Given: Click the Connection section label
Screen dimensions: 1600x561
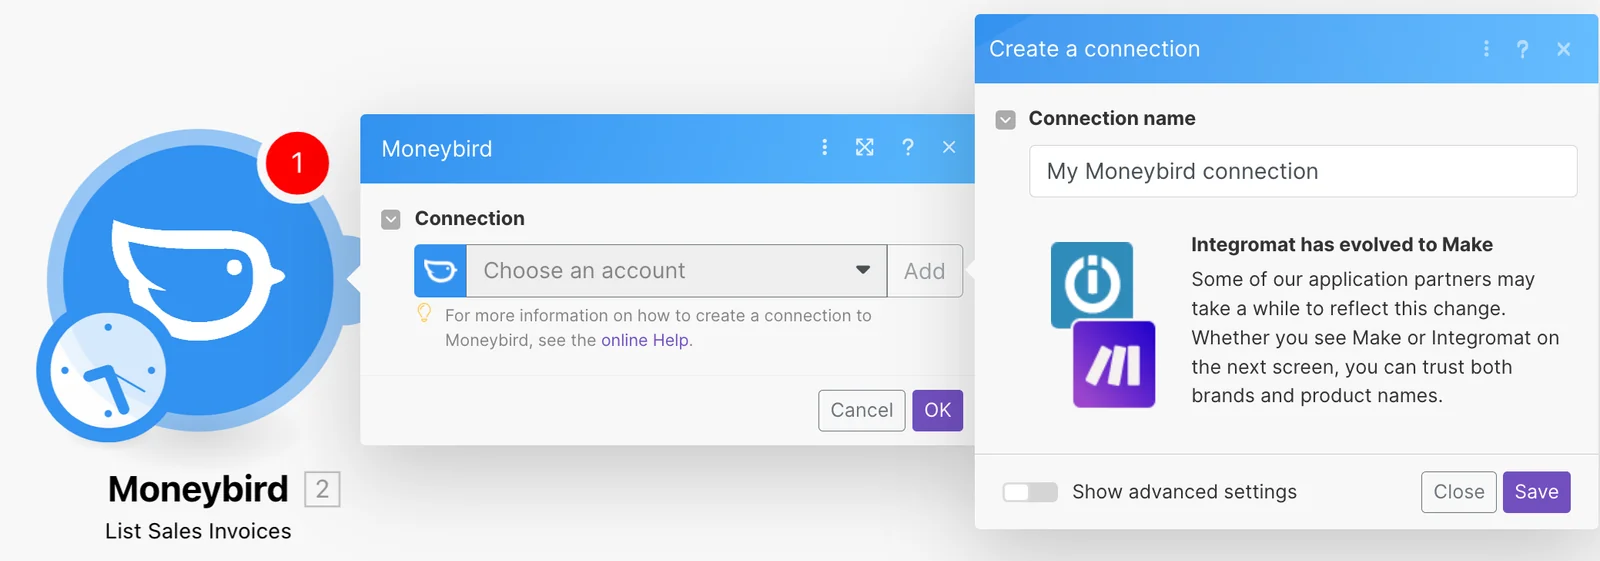Looking at the screenshot, I should click(470, 218).
